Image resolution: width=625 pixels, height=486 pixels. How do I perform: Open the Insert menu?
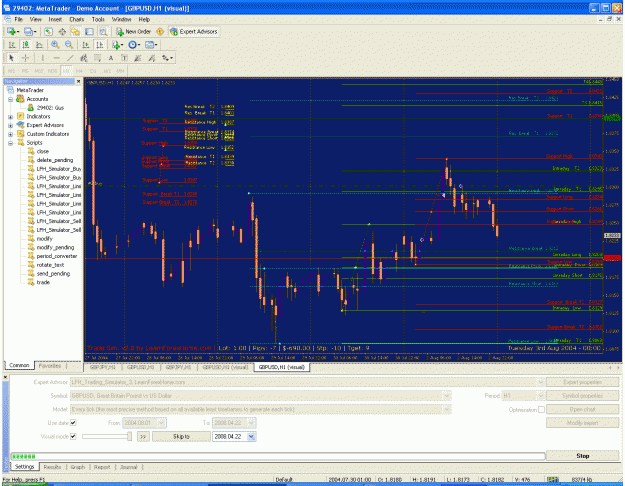click(x=55, y=19)
